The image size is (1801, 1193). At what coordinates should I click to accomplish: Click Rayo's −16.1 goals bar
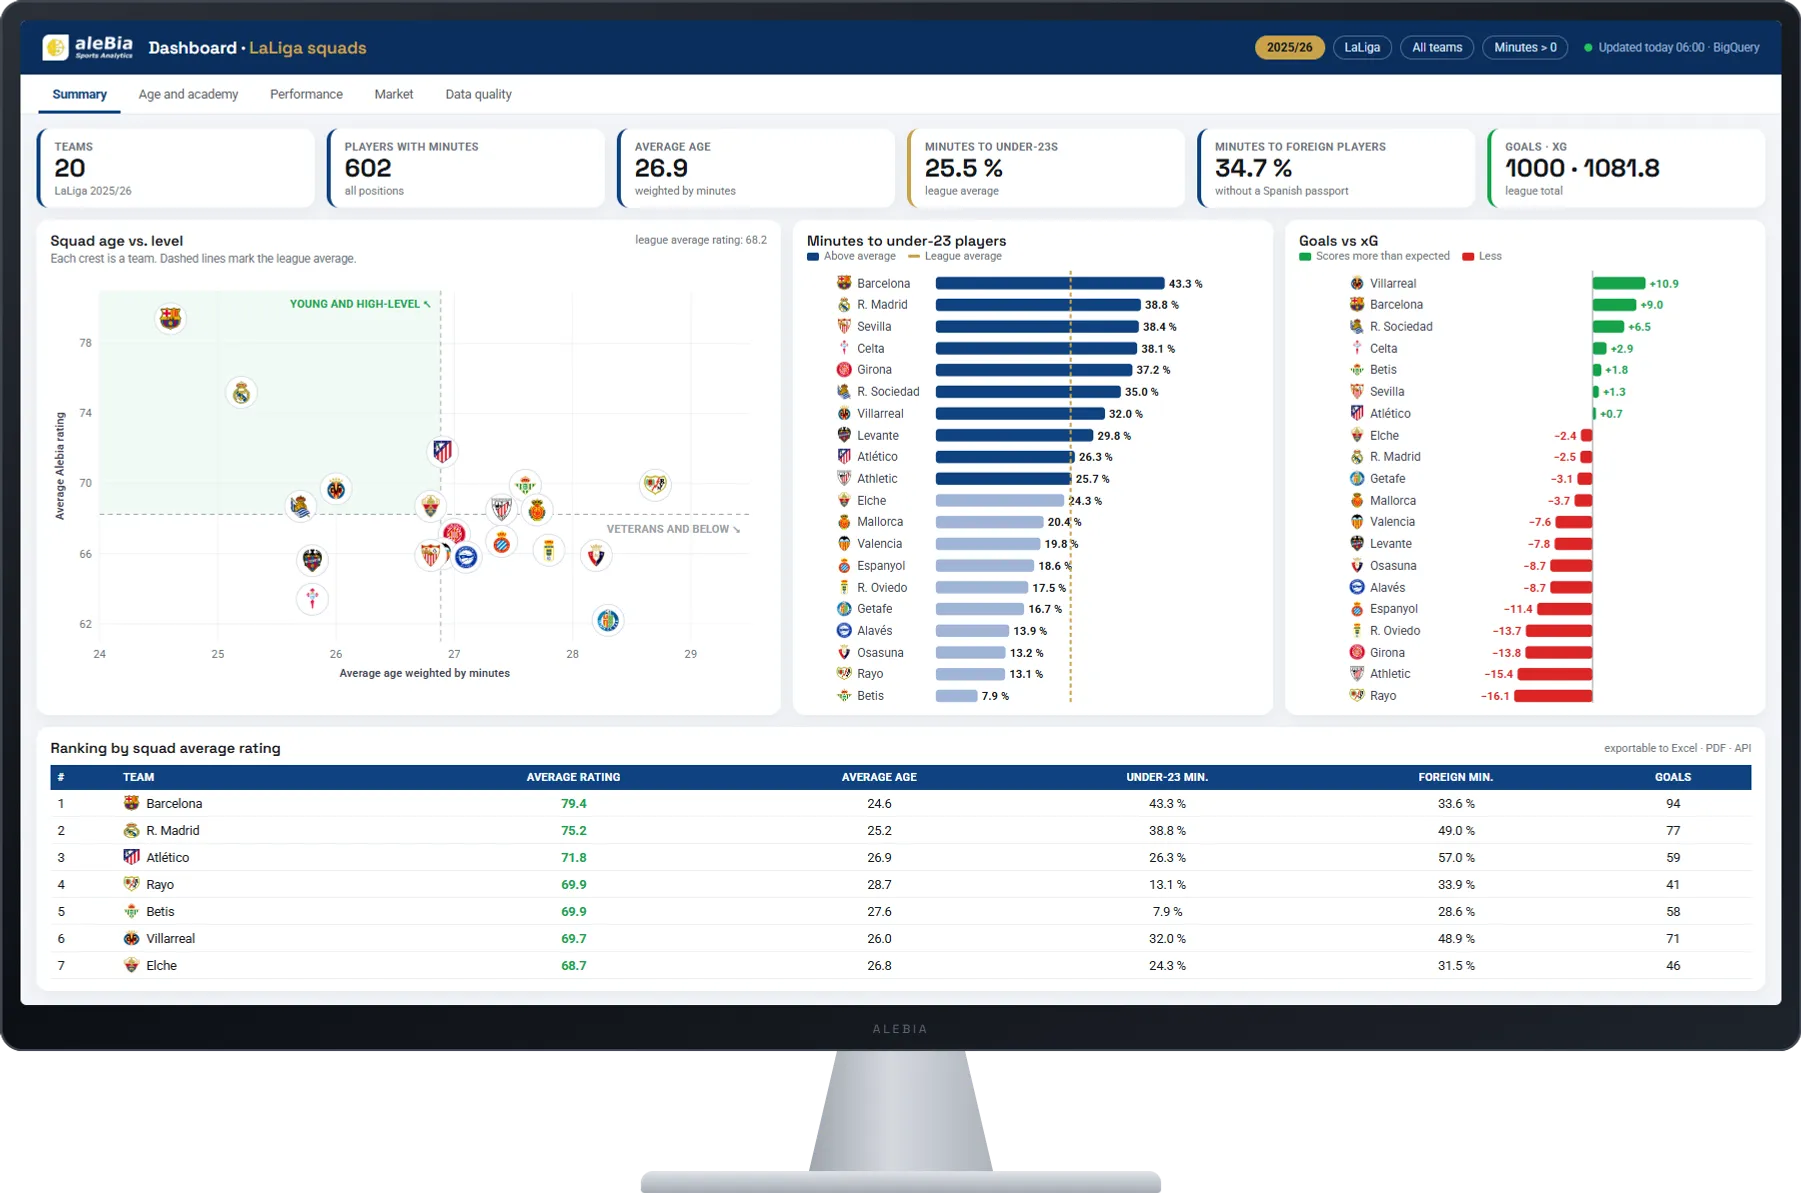(1553, 696)
